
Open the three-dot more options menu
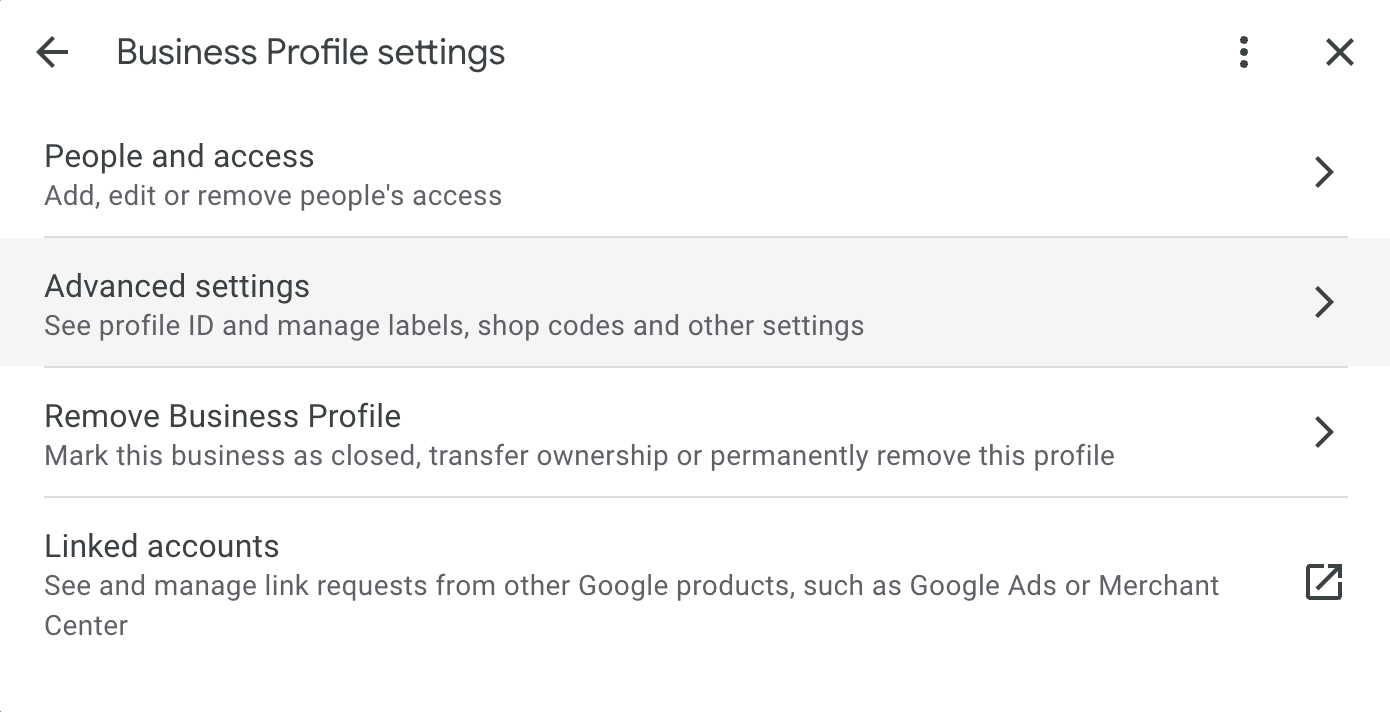pos(1243,52)
